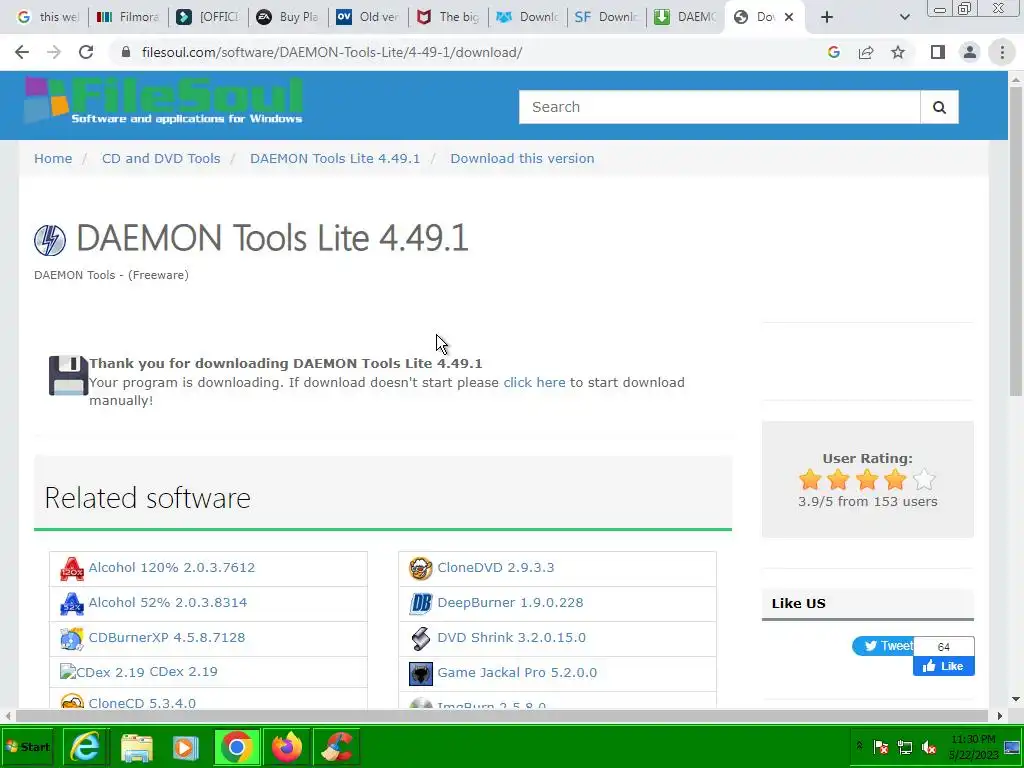Image resolution: width=1024 pixels, height=768 pixels.
Task: Open the CDBurnerXP 4.5.8.7128 link
Action: pyautogui.click(x=167, y=637)
